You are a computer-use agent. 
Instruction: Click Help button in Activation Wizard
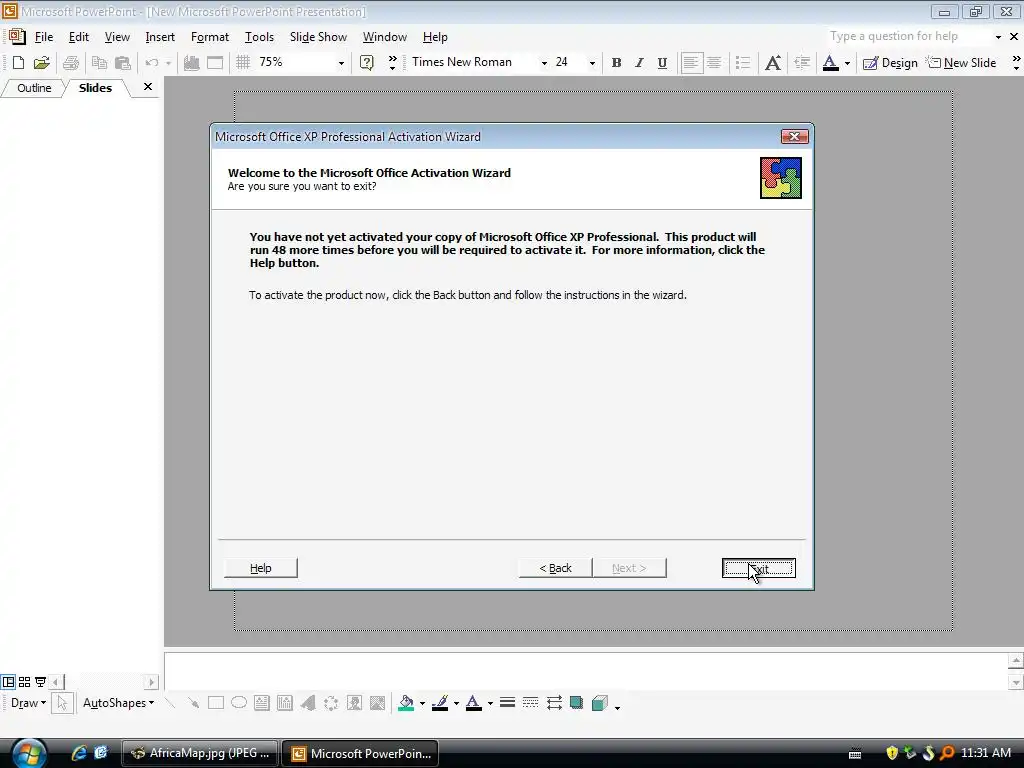tap(261, 568)
